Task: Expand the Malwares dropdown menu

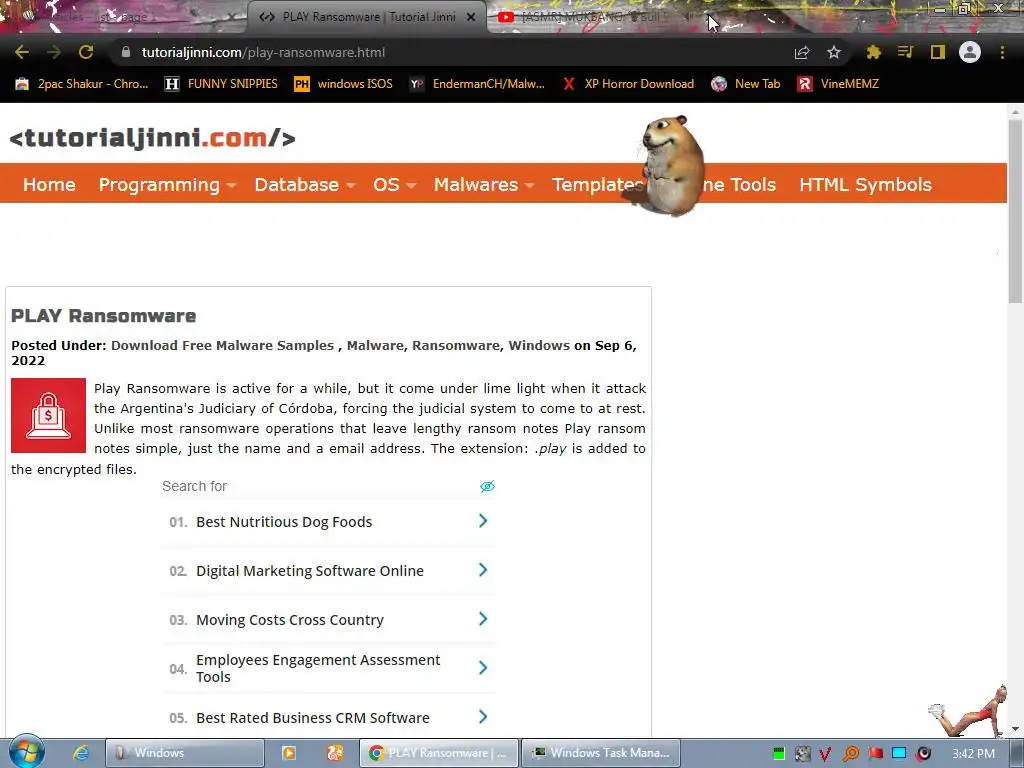Action: (x=484, y=184)
